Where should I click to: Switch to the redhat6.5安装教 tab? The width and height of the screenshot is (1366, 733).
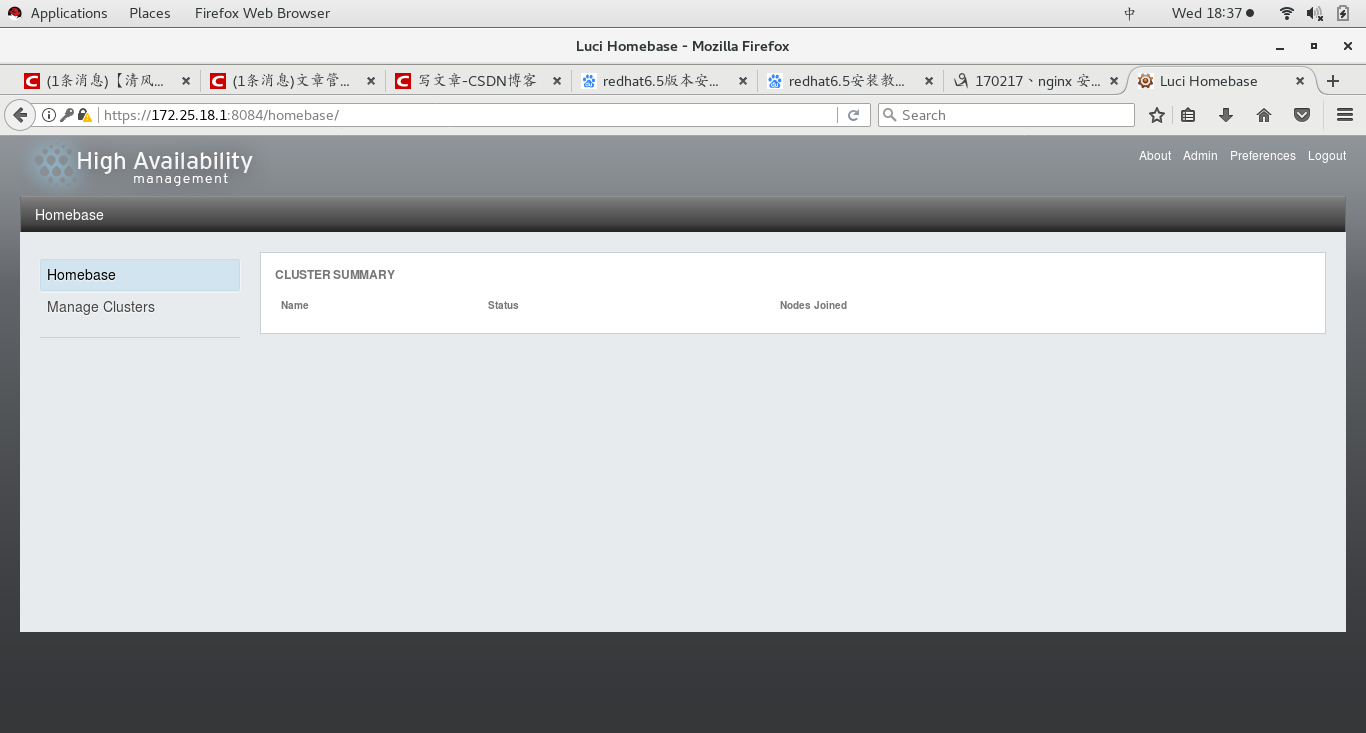851,81
